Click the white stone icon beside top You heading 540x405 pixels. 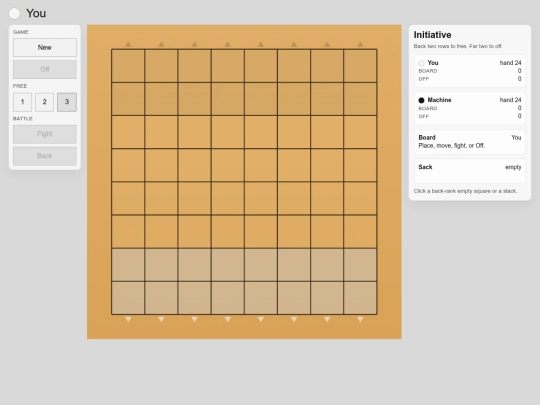[x=14, y=13]
